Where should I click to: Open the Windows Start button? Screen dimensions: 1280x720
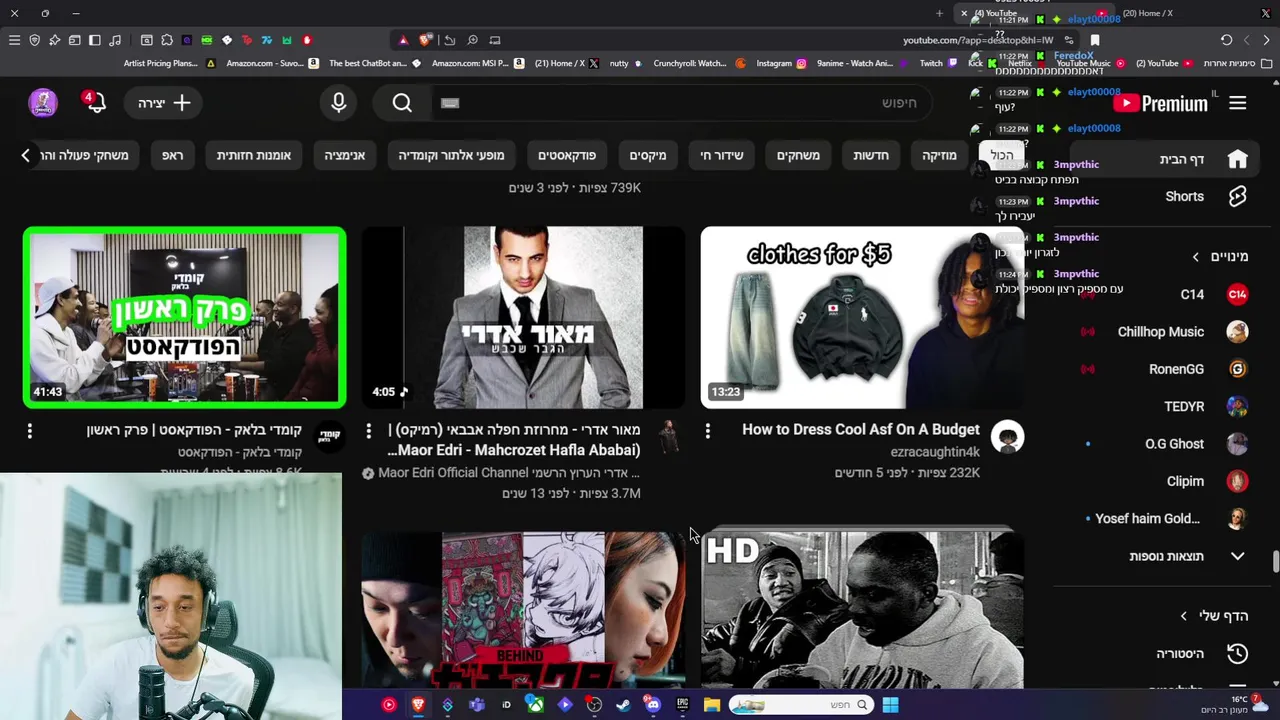tap(890, 705)
